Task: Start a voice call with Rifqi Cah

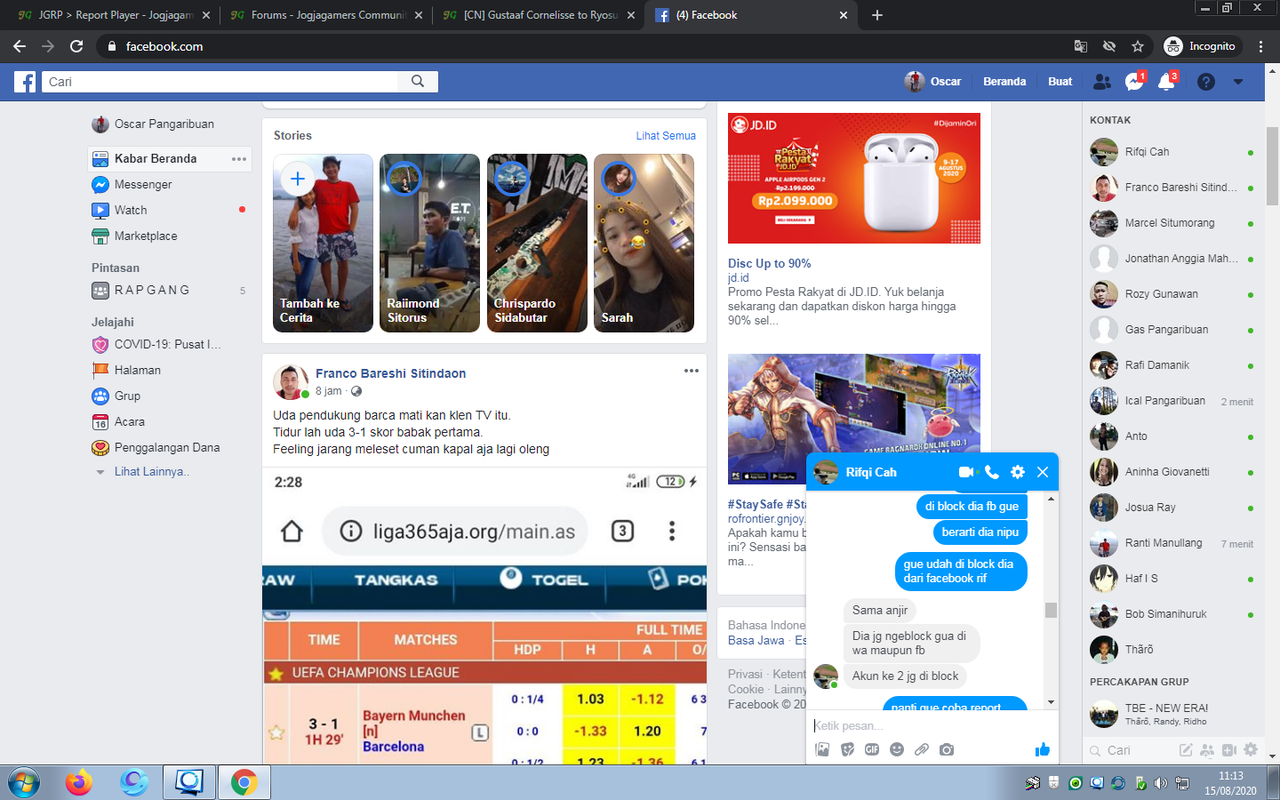Action: coord(992,472)
